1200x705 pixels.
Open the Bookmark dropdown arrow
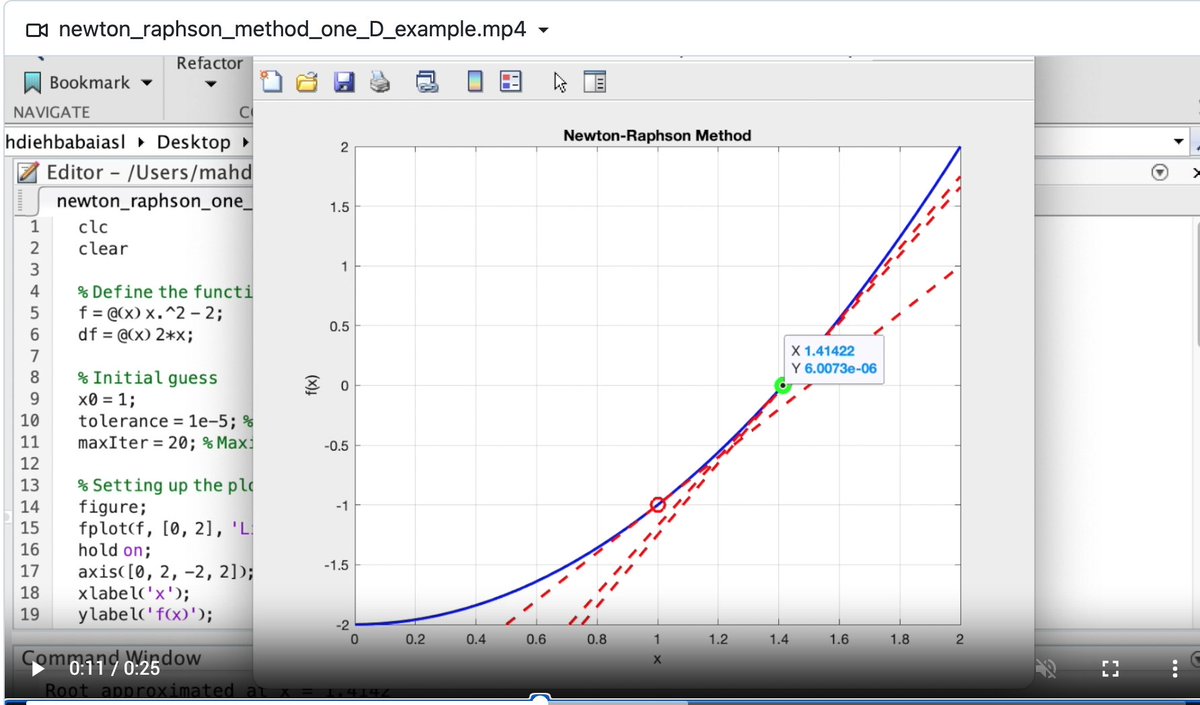(148, 83)
